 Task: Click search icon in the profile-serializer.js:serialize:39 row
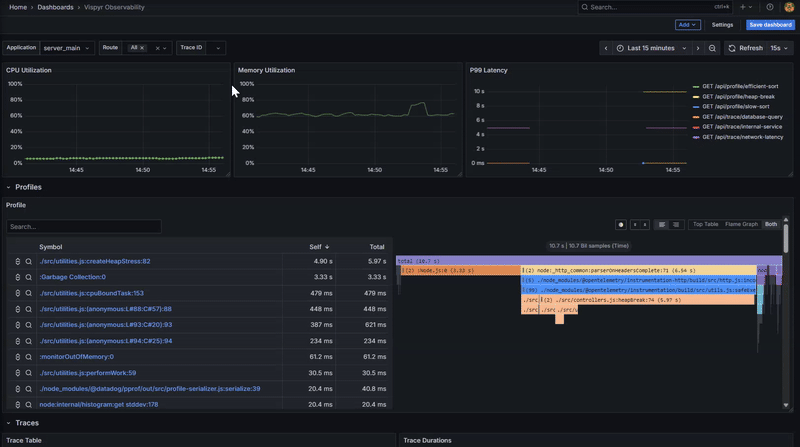click(x=29, y=389)
